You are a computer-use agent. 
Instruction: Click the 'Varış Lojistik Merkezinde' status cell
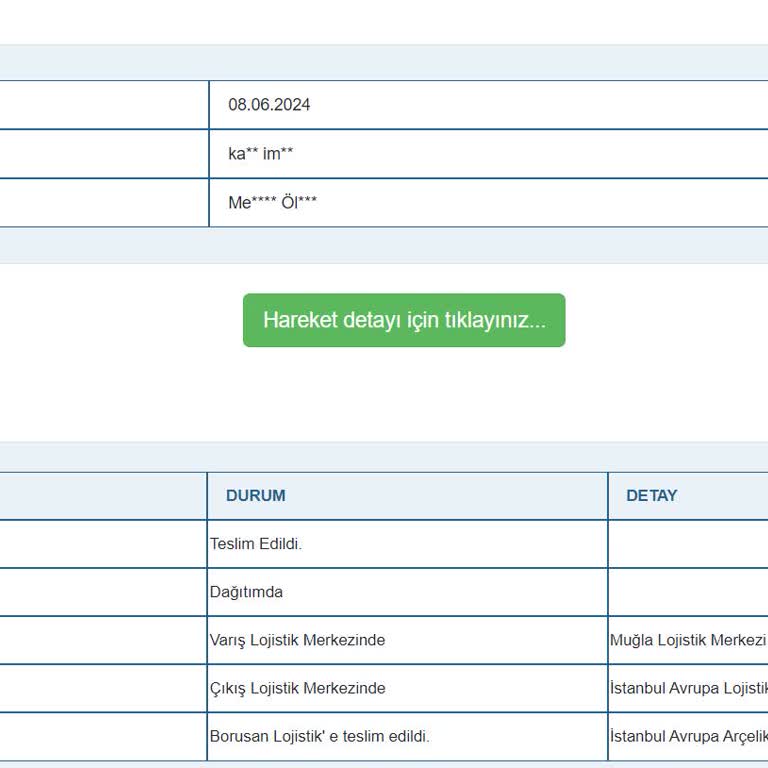coord(297,640)
